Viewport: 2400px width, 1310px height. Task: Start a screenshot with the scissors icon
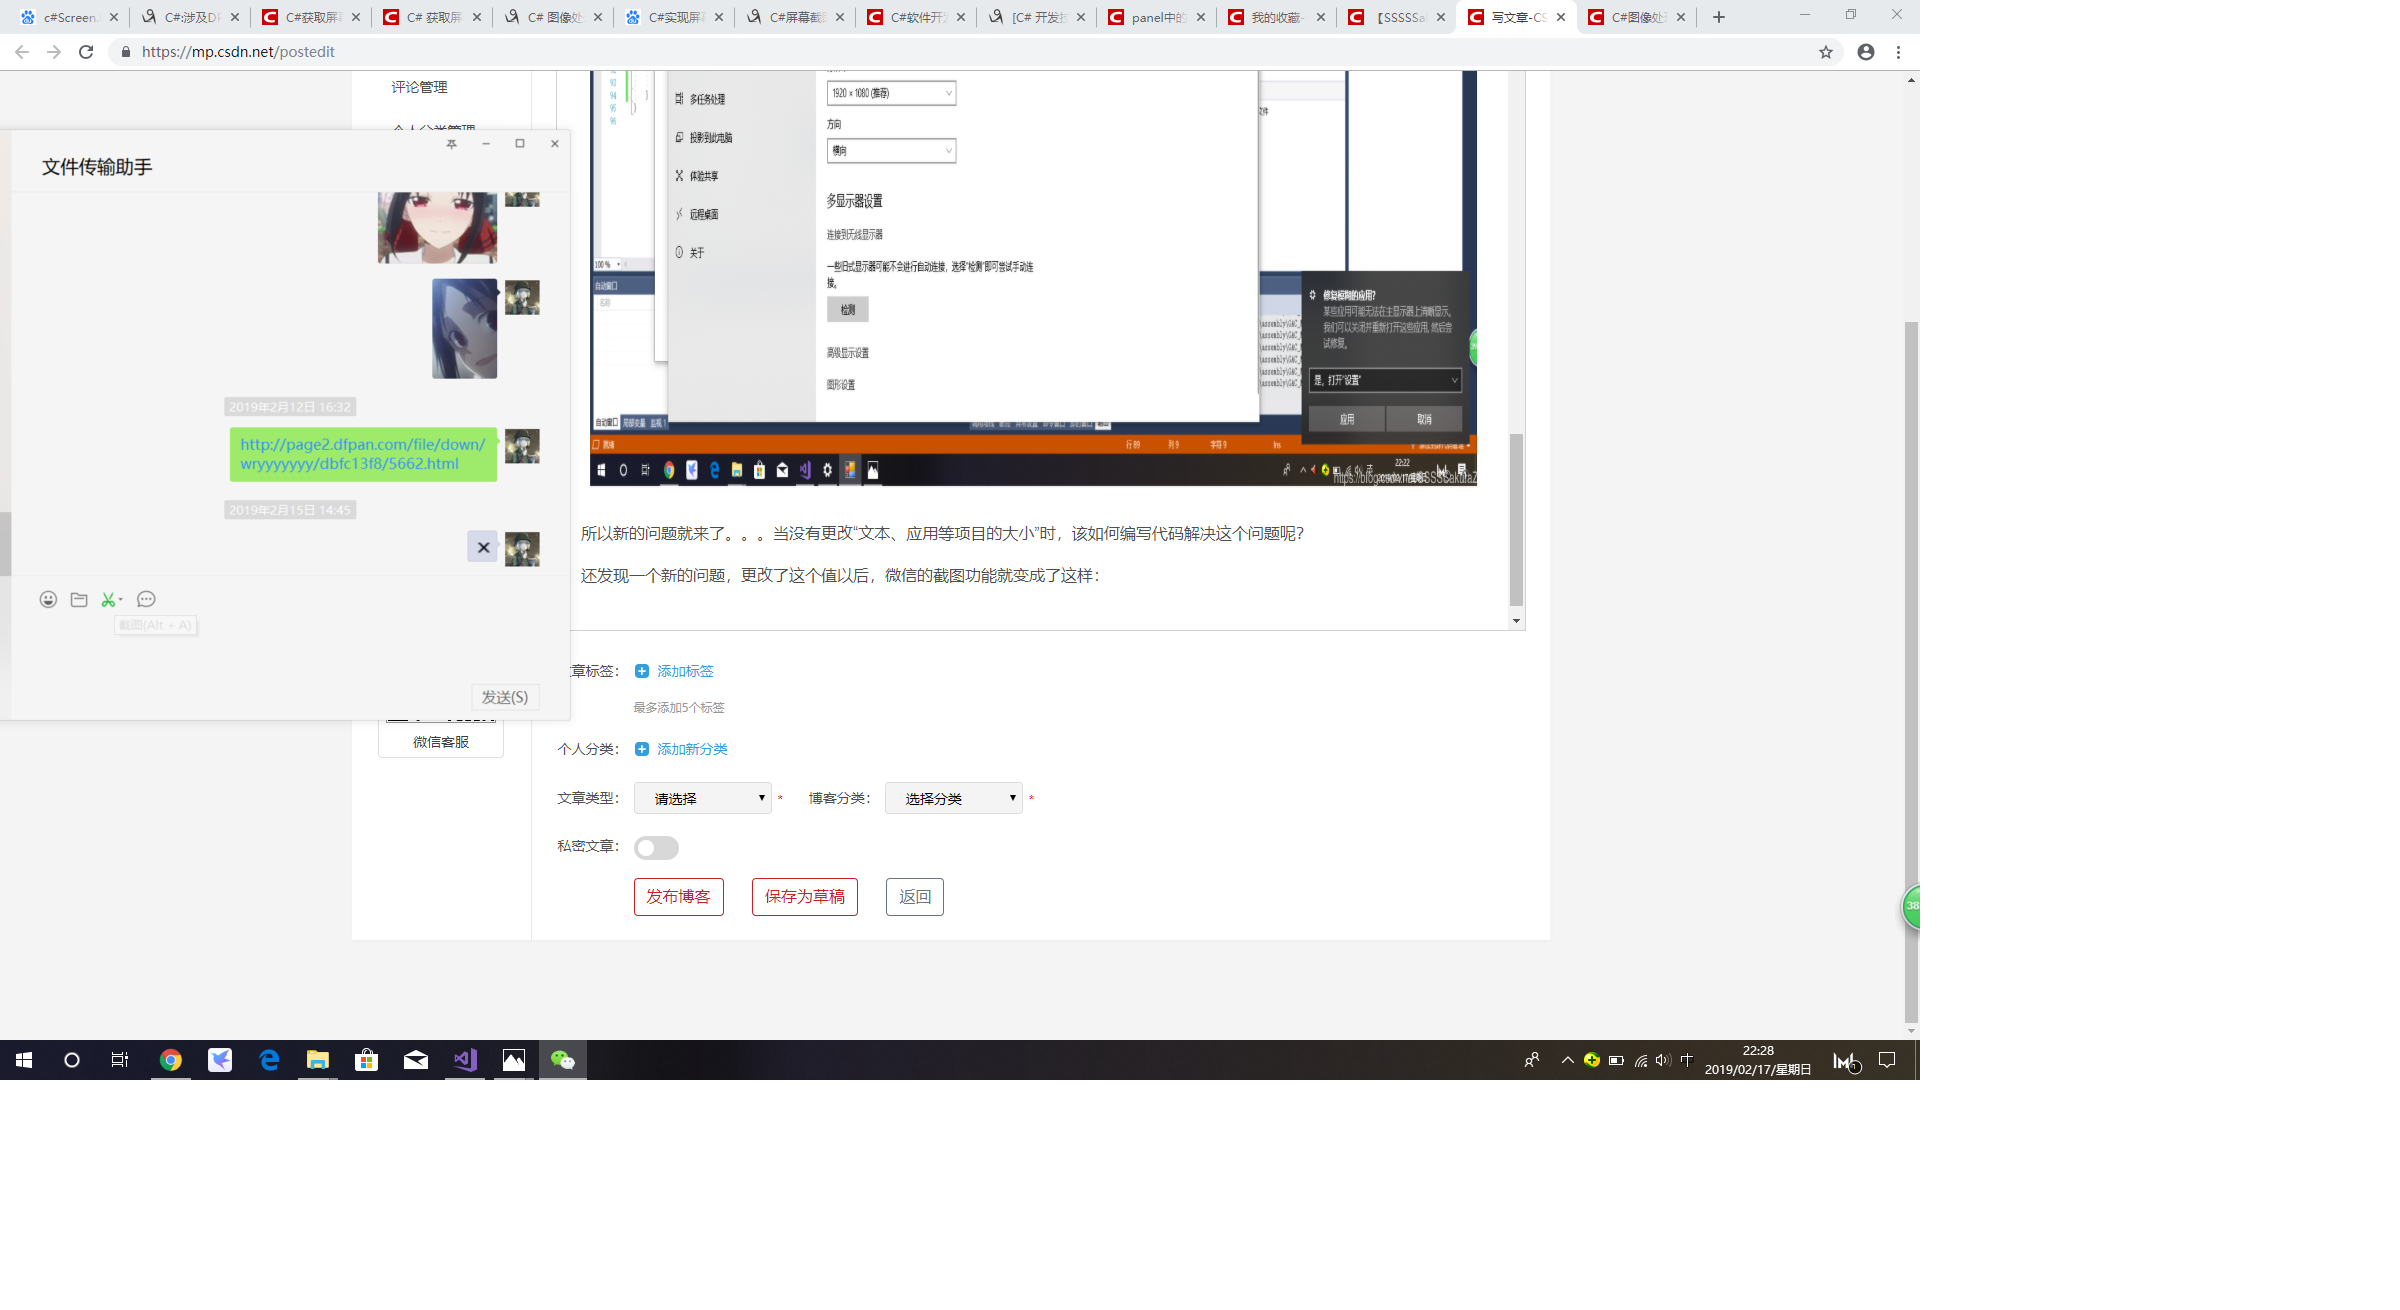pos(110,599)
